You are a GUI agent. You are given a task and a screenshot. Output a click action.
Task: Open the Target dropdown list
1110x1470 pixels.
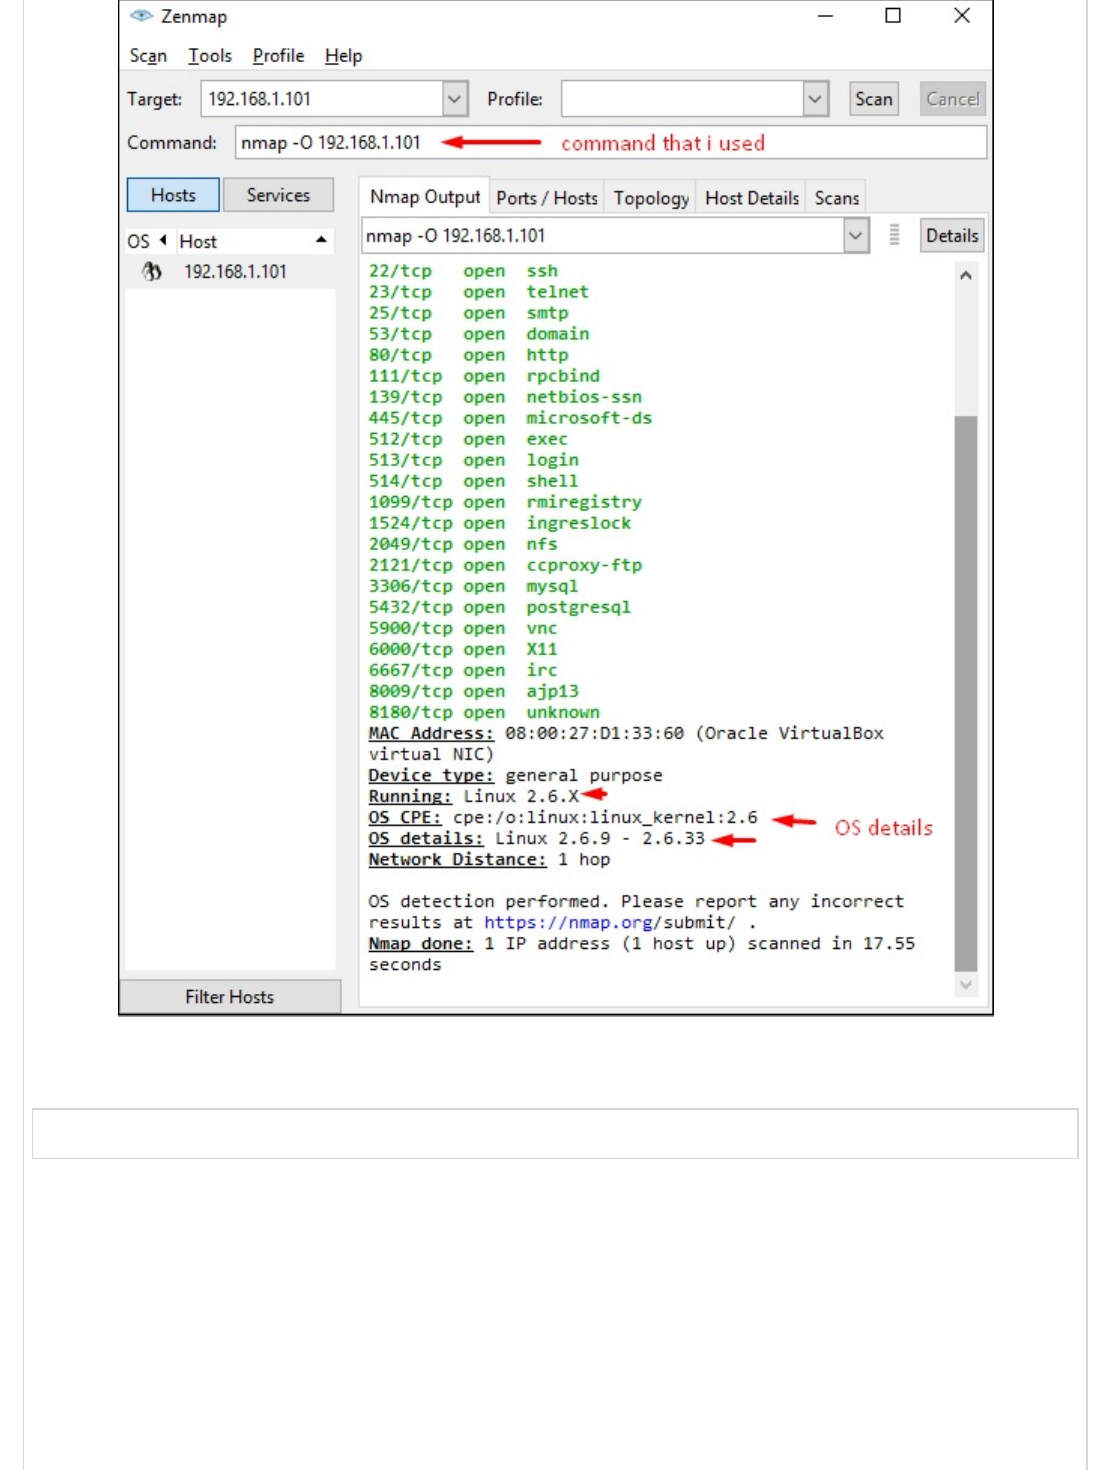click(454, 99)
